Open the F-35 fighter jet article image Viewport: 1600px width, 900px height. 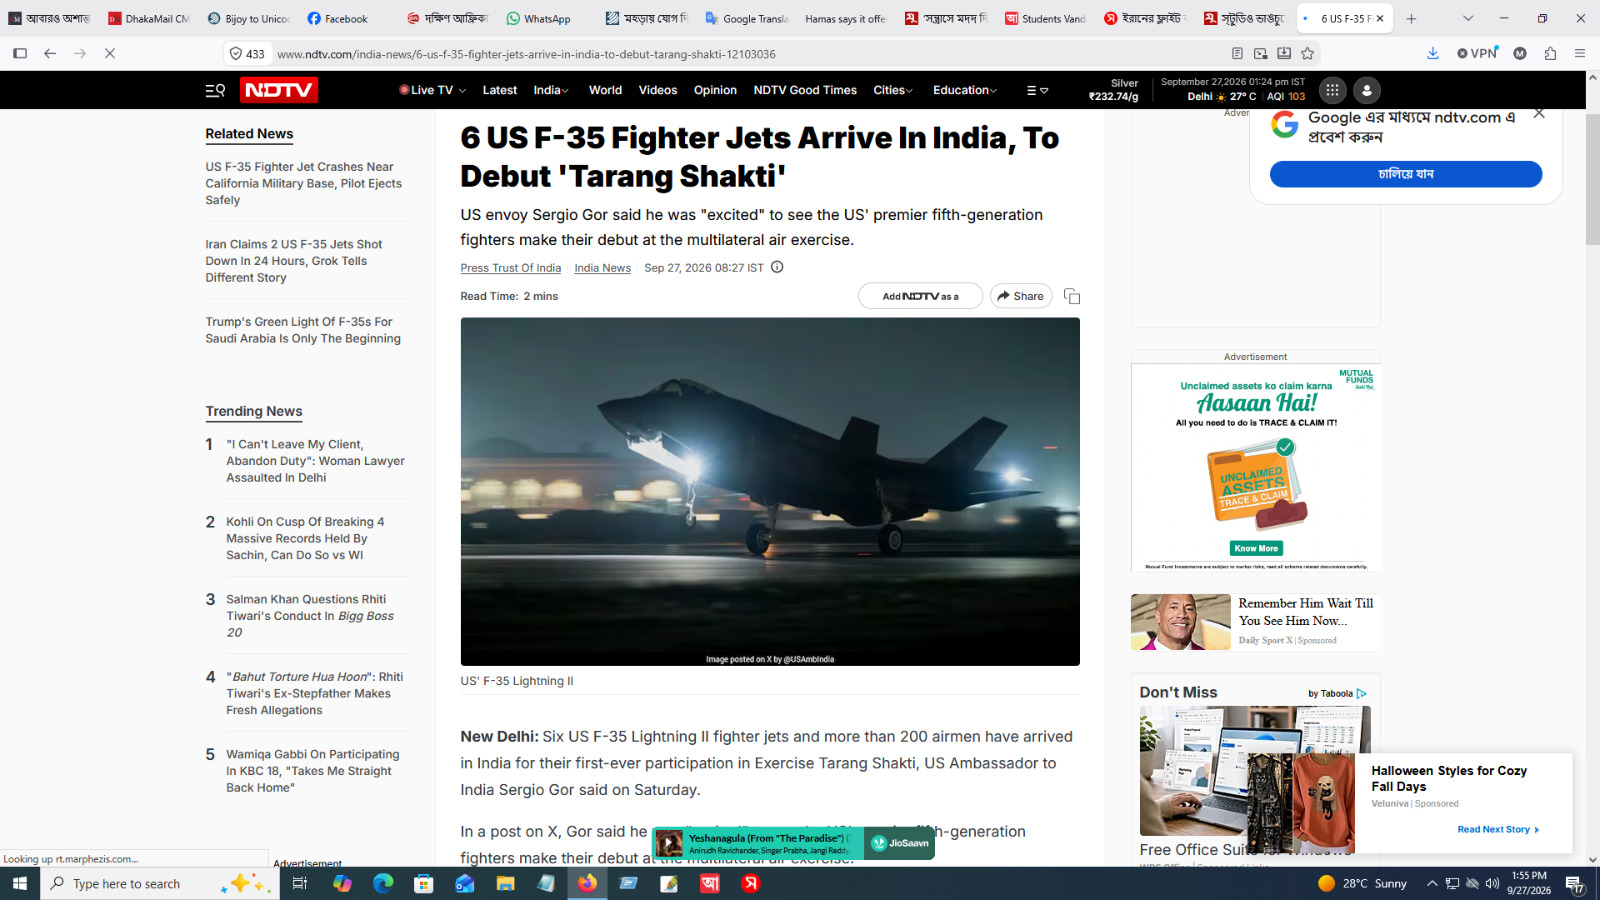770,492
